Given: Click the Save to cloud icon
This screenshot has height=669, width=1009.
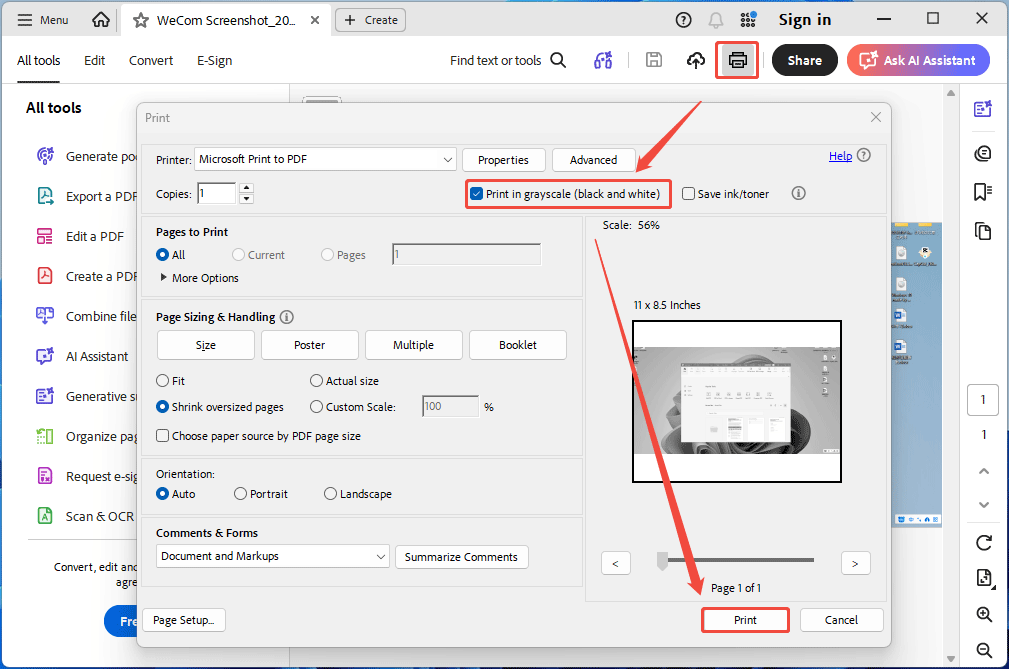Looking at the screenshot, I should click(695, 60).
